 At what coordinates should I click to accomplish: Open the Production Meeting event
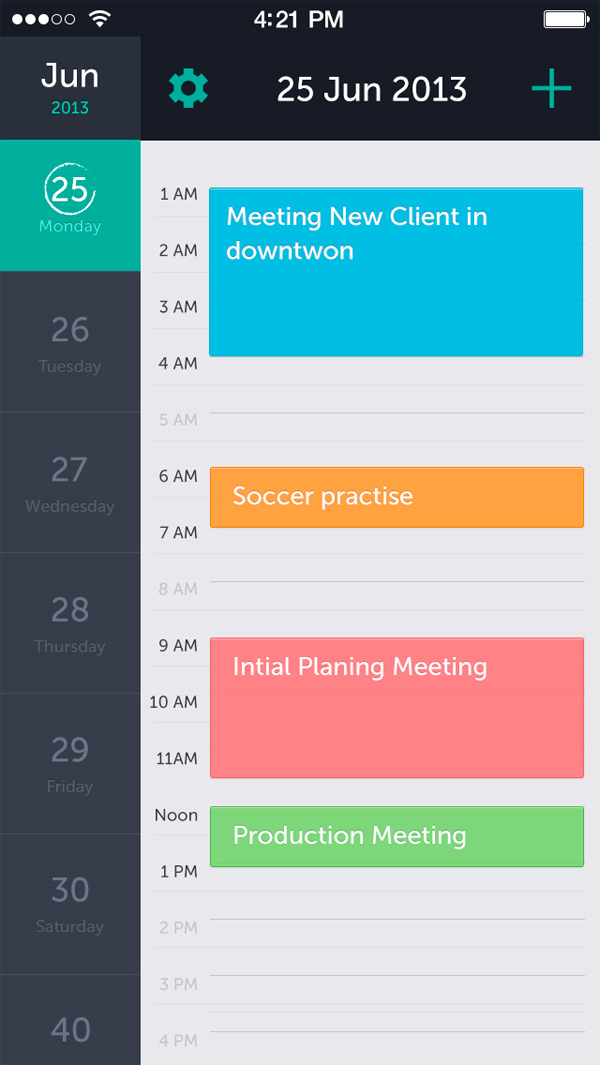[396, 836]
